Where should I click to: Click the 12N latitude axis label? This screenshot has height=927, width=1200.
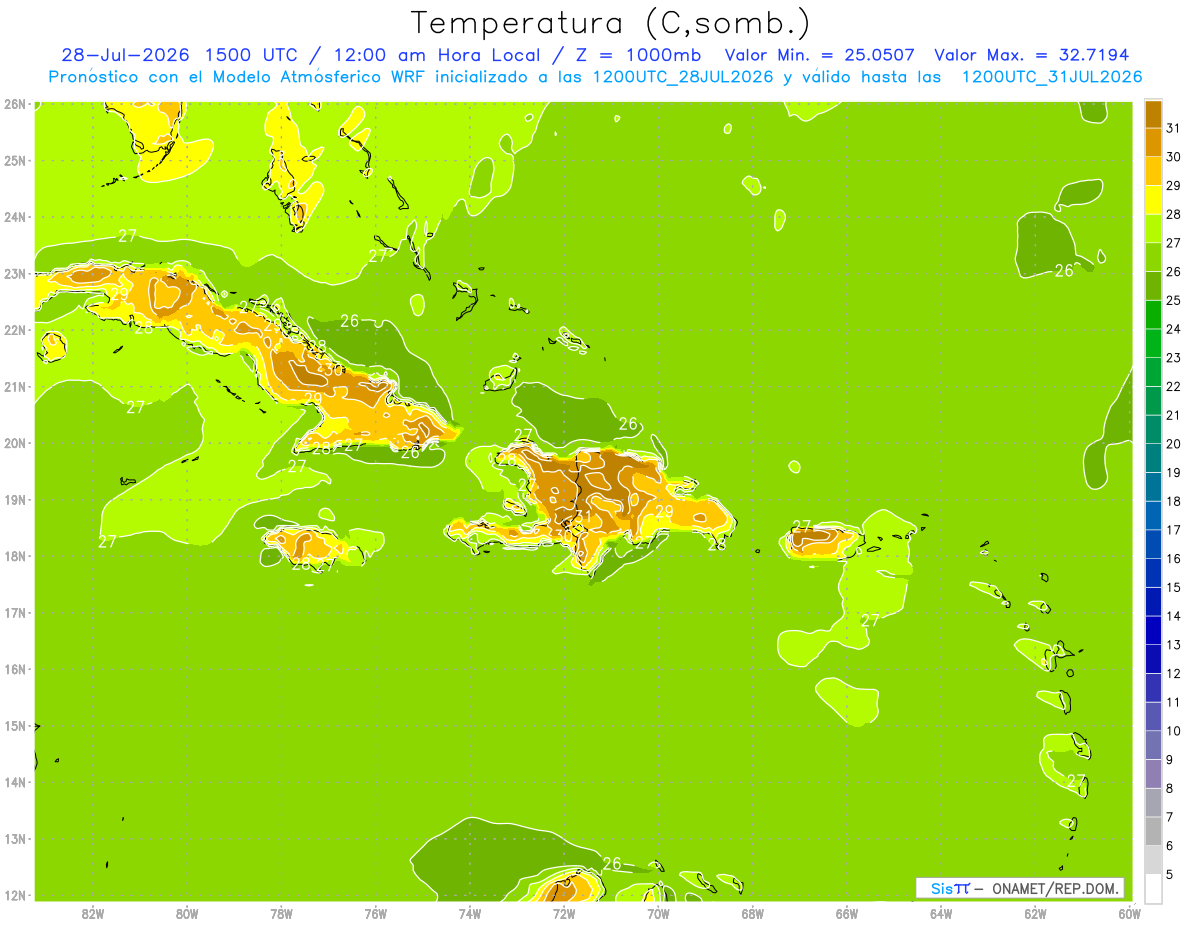pos(14,895)
